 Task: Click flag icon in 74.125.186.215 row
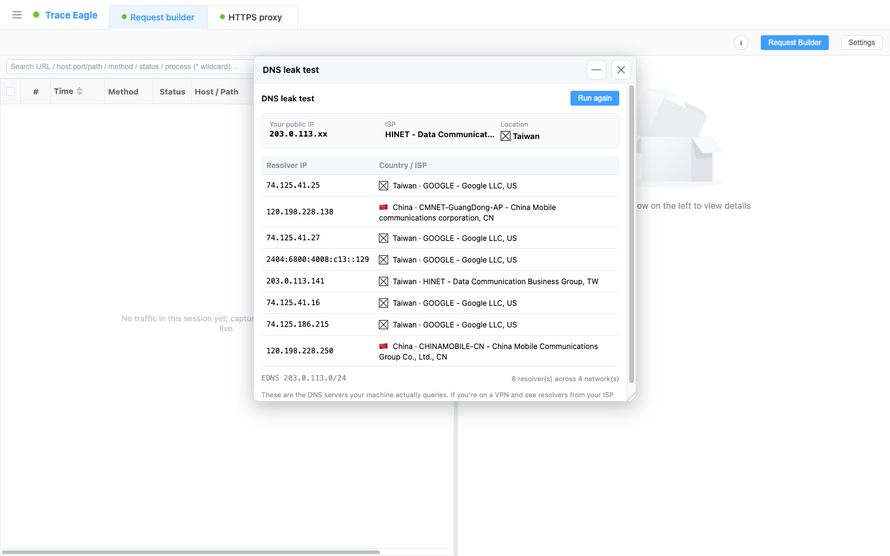[x=384, y=325]
